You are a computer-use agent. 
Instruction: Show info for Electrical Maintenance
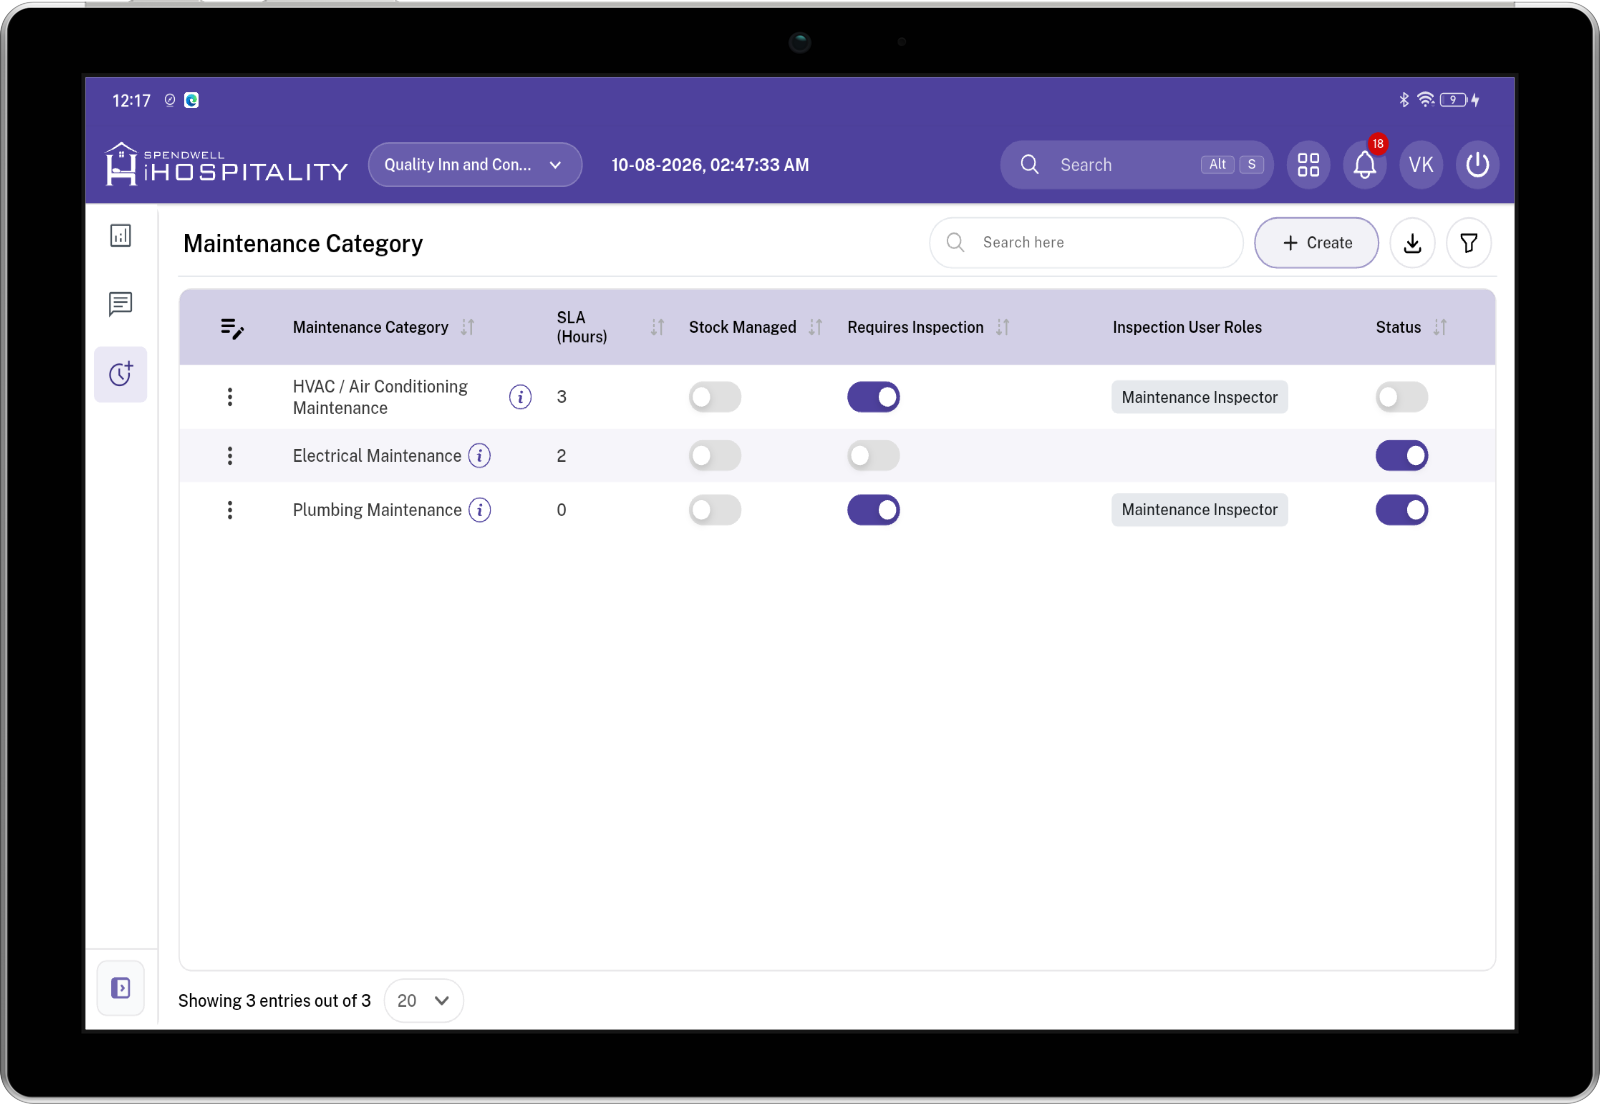[x=480, y=456]
